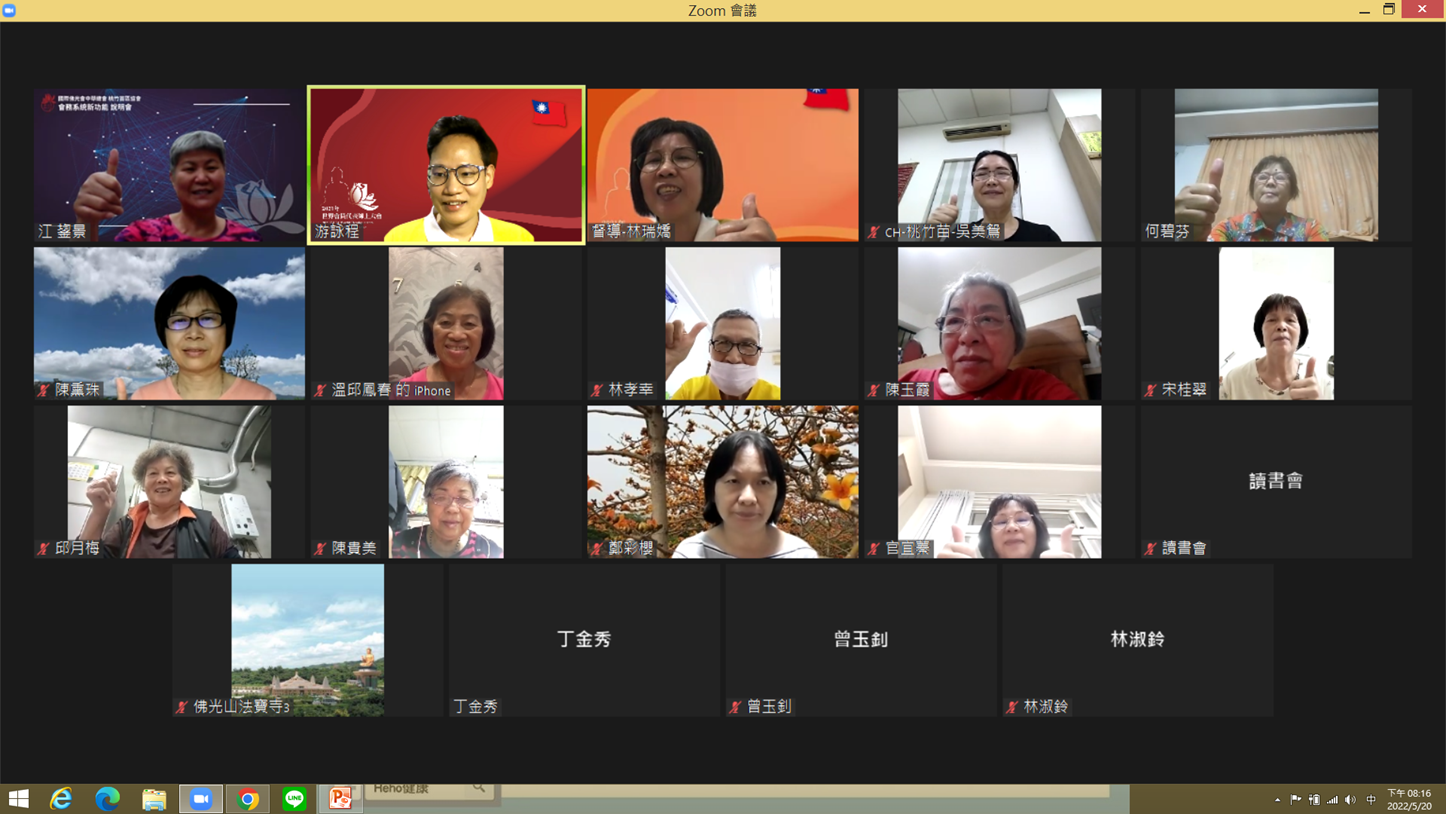The image size is (1446, 814).
Task: Open Internet Explorer from the taskbar
Action: point(61,798)
